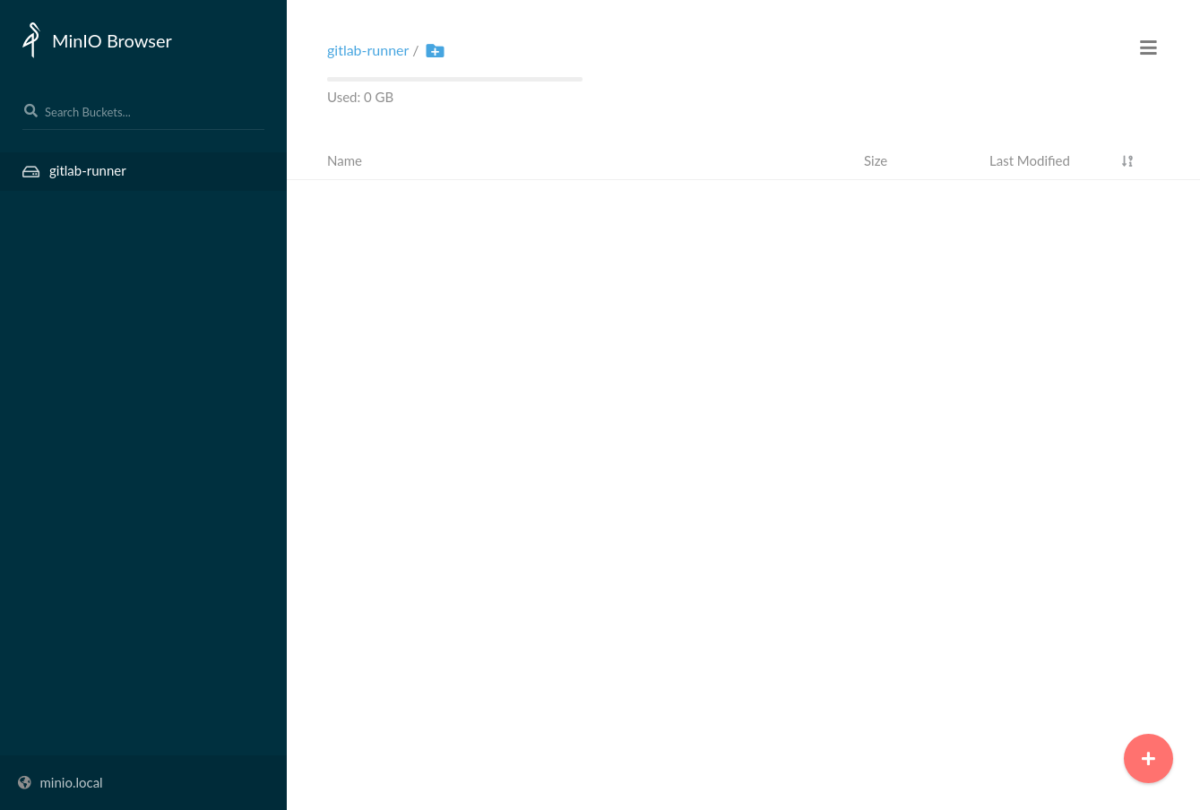The image size is (1200, 810).
Task: Click the storage usage progress bar
Action: tap(454, 79)
